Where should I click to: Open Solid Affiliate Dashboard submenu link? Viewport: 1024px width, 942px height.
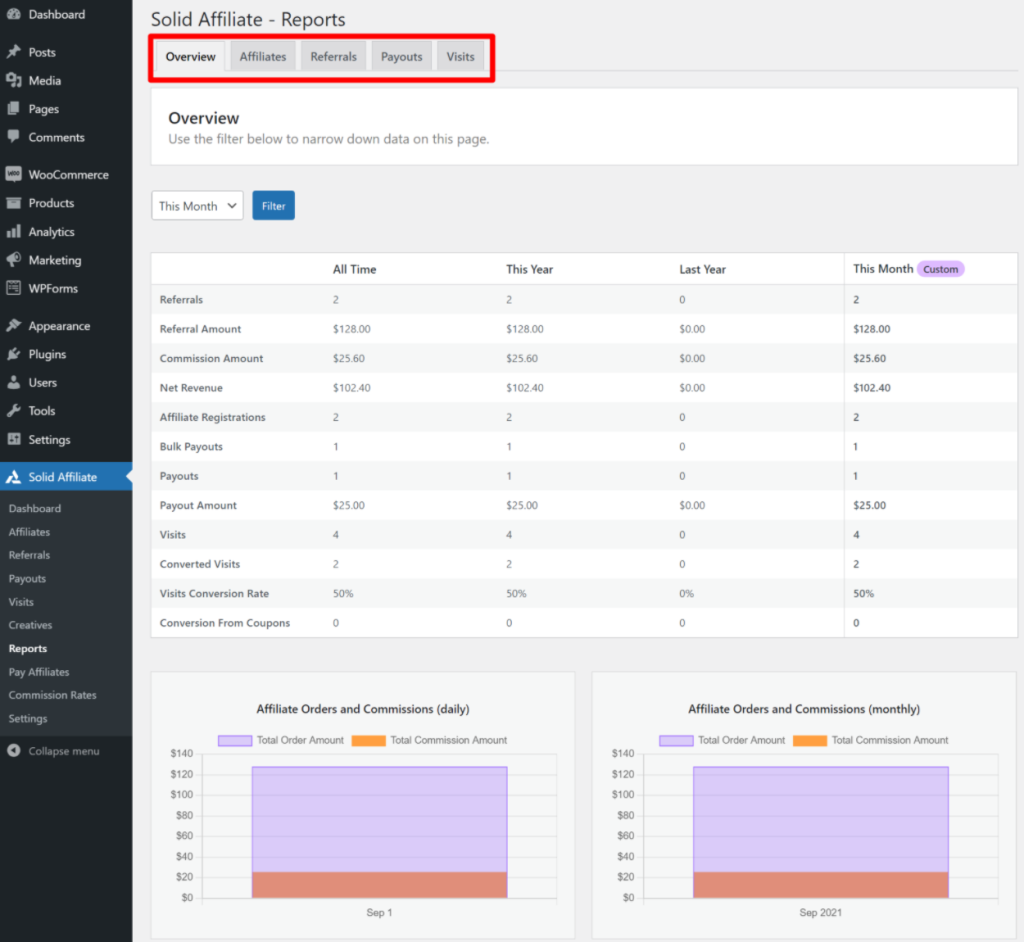click(x=35, y=508)
